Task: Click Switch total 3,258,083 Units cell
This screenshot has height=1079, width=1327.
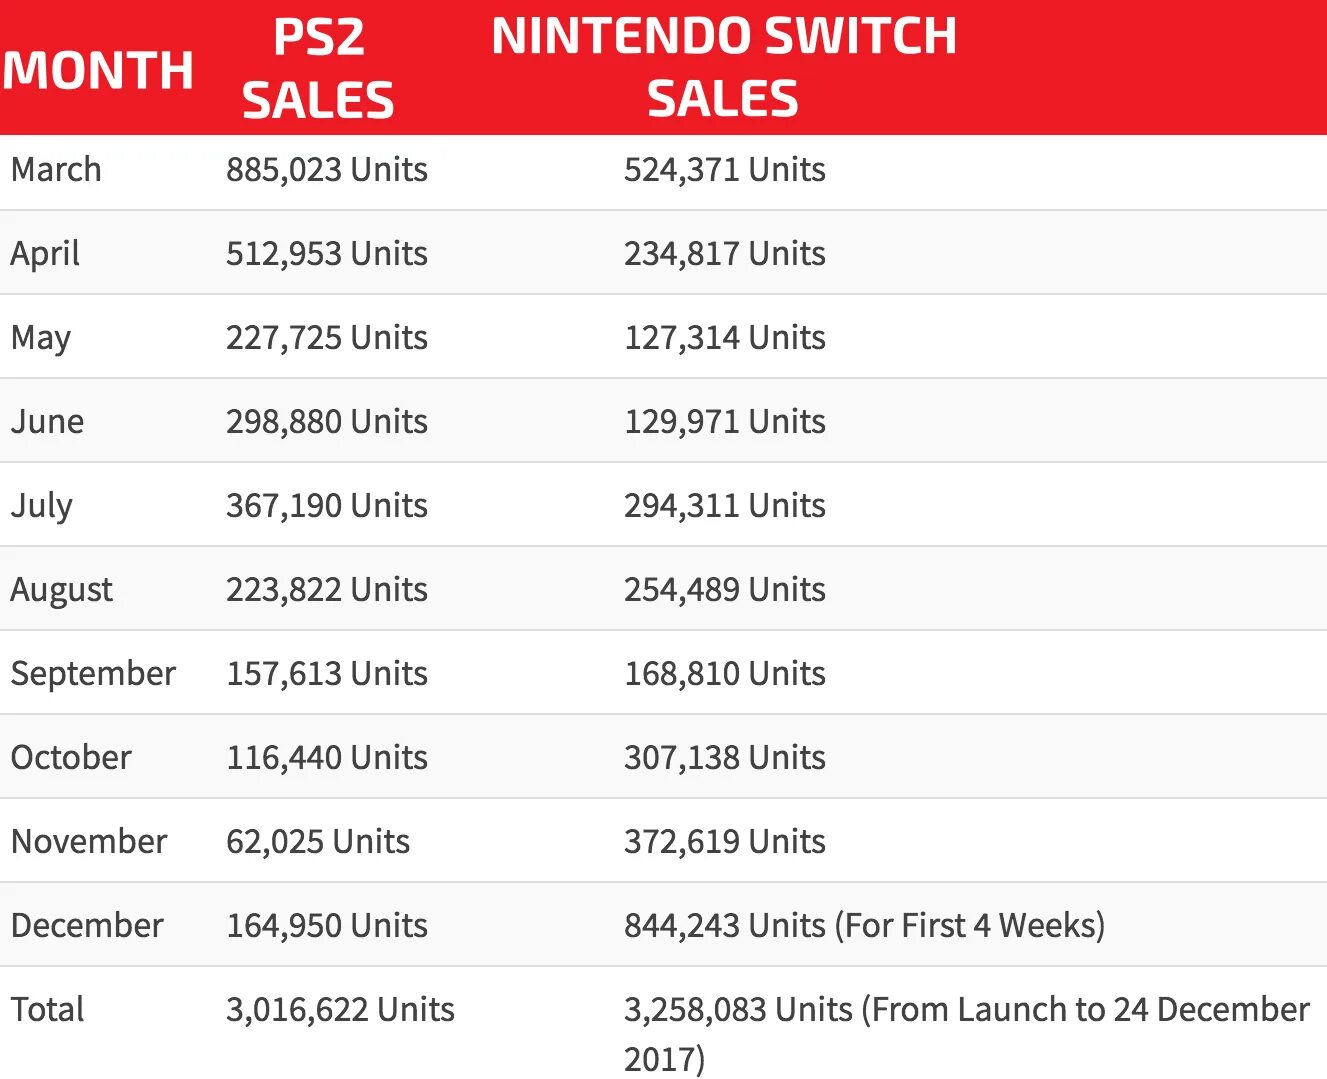Action: click(967, 1033)
